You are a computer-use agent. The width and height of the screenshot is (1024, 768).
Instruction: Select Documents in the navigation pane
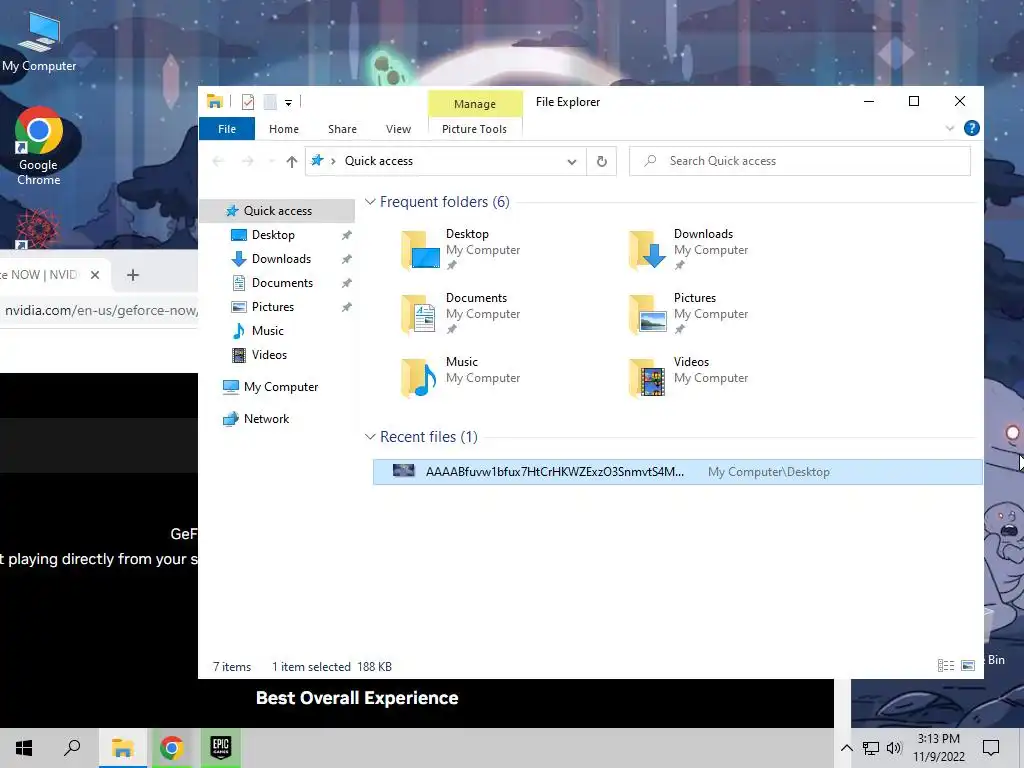(282, 283)
